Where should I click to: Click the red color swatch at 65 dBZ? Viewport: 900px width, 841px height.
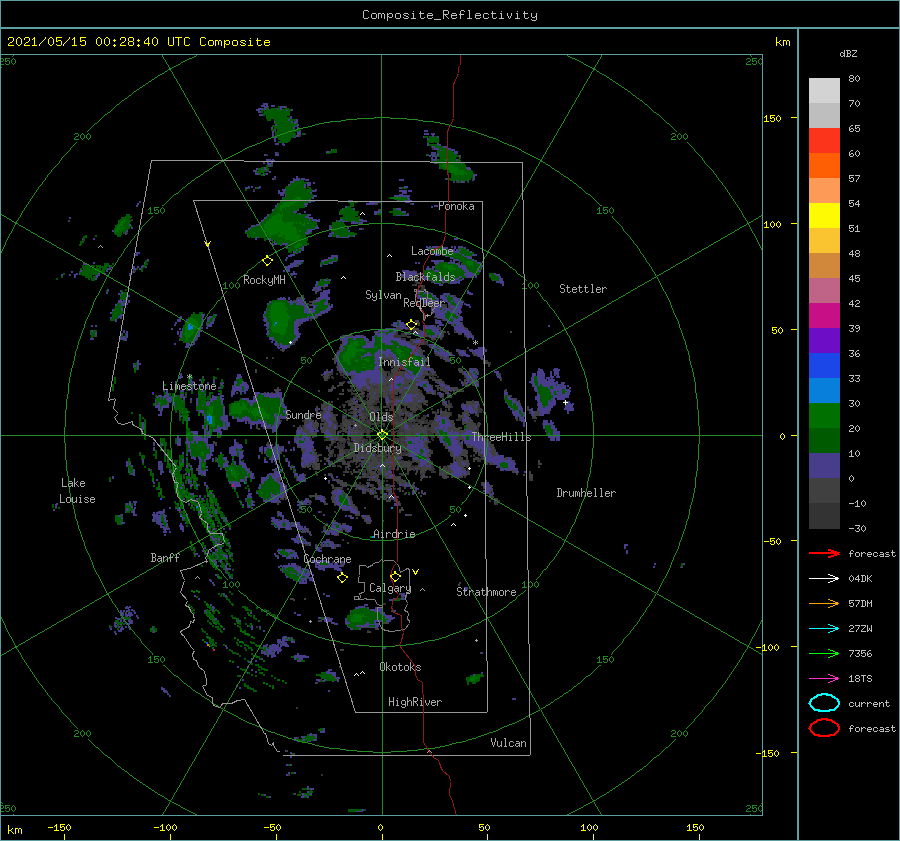tap(824, 141)
